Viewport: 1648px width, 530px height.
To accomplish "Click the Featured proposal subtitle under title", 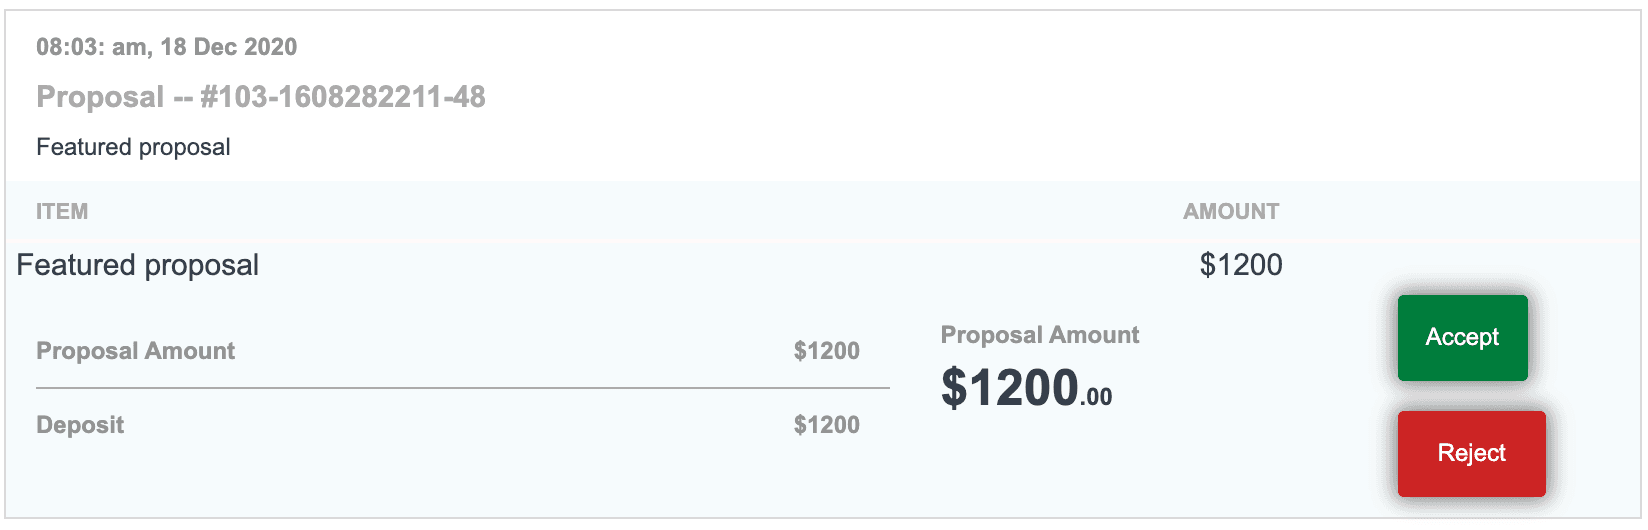I will 133,147.
